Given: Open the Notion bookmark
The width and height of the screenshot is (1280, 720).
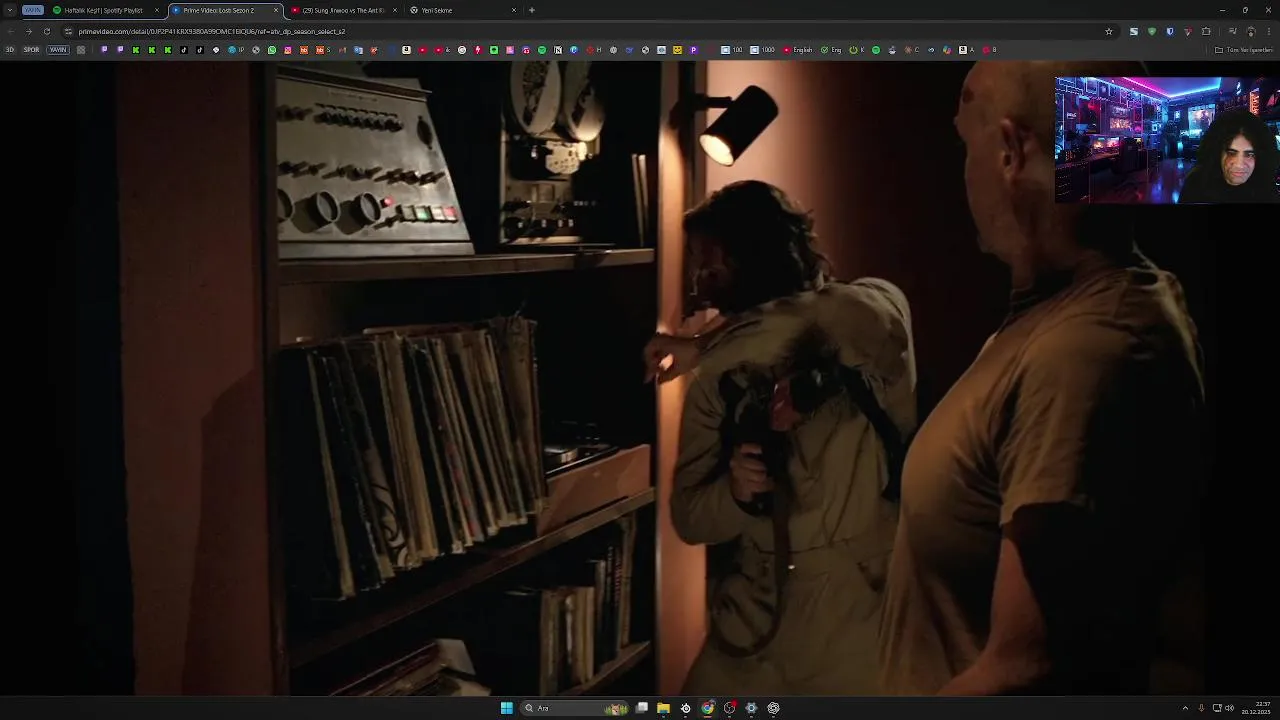Looking at the screenshot, I should coord(558,50).
